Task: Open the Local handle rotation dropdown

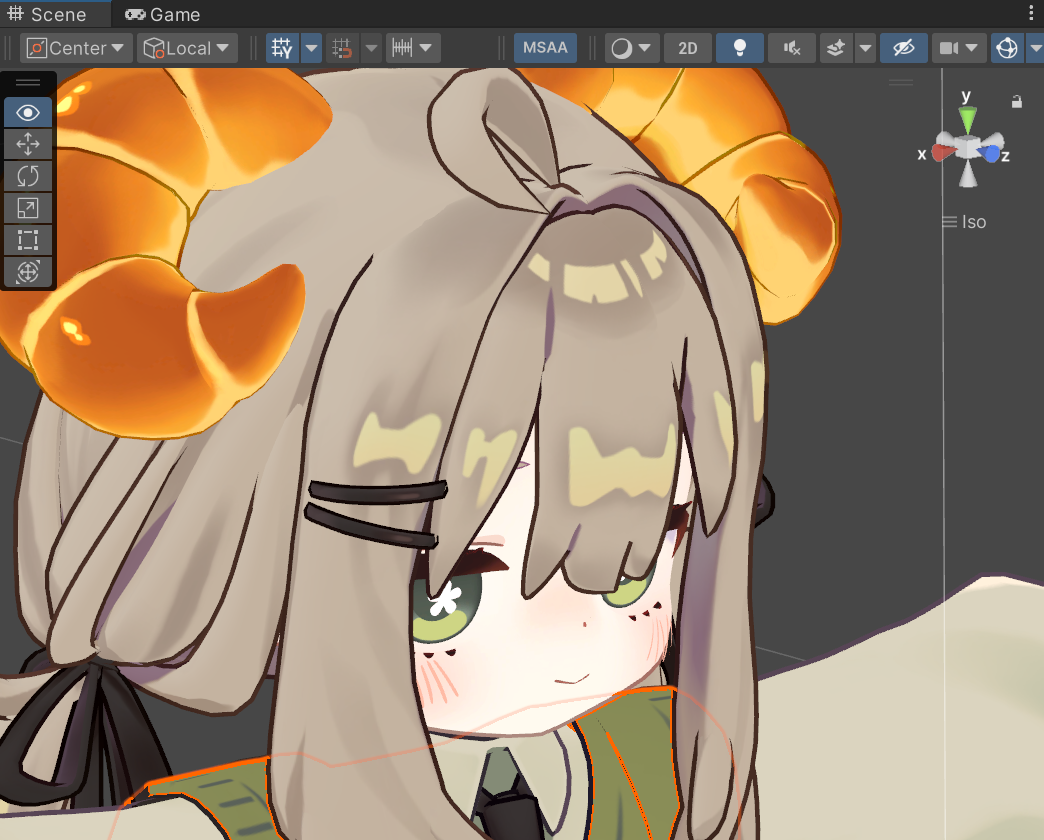Action: [187, 48]
